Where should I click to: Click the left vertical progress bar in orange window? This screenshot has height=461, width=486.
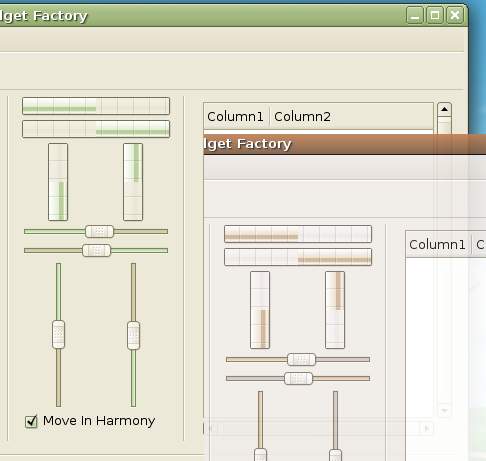coord(260,310)
